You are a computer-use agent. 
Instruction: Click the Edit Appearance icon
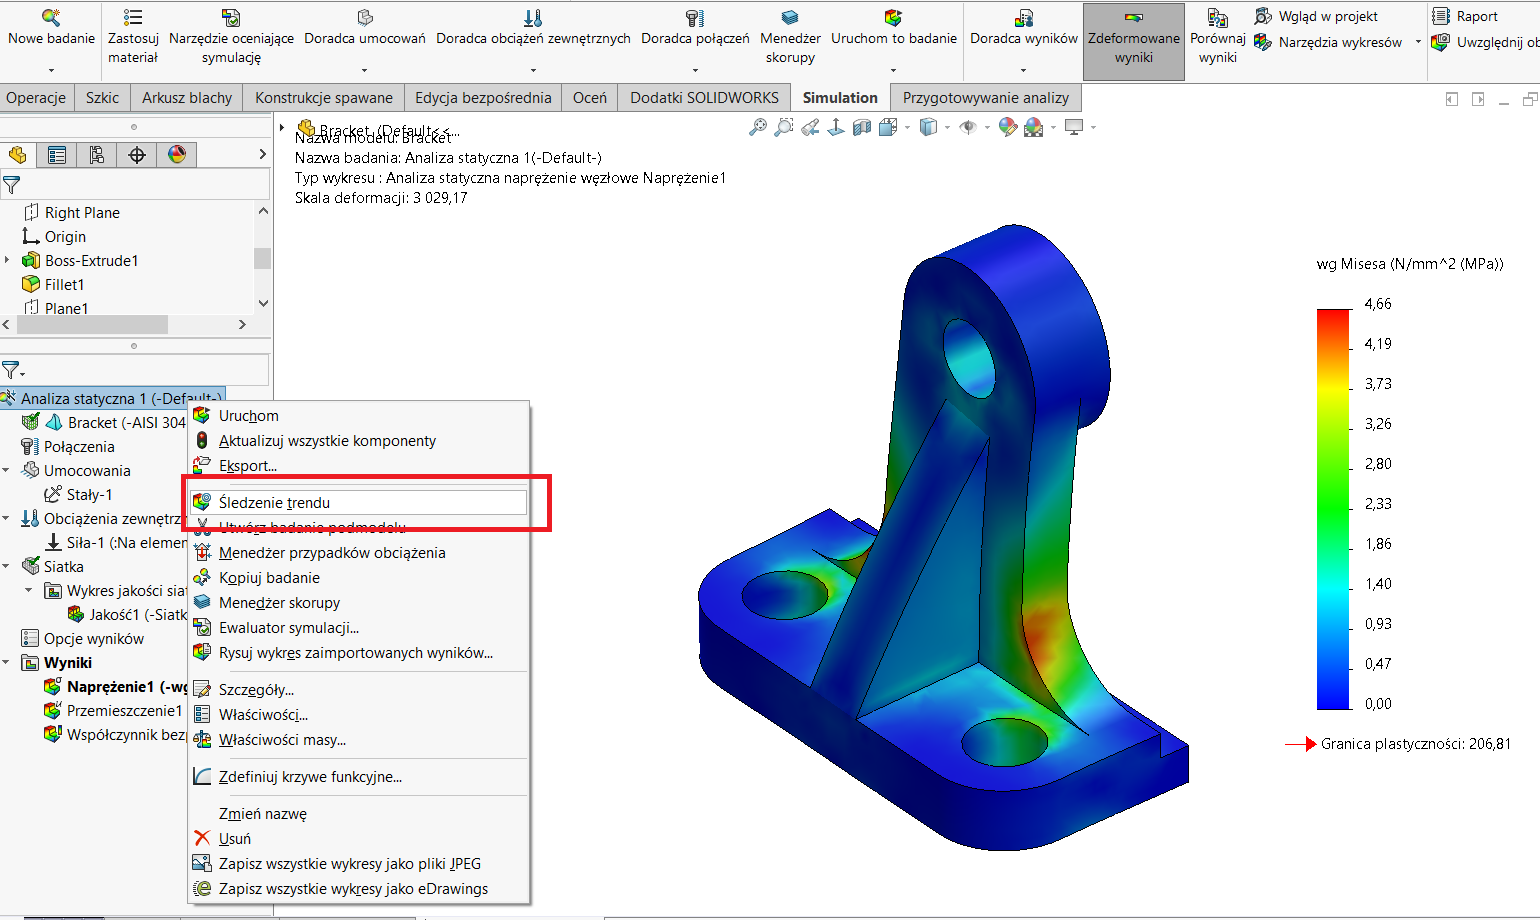1008,127
